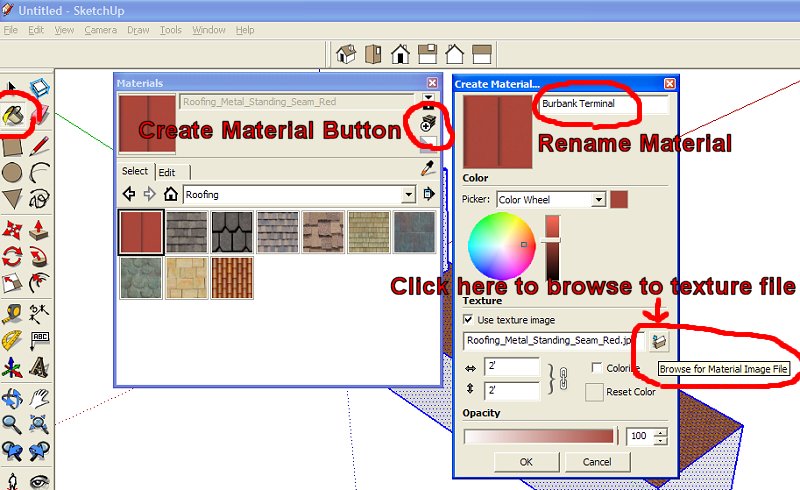Toggle Use texture image checkbox
Viewport: 800px width, 490px height.
[468, 320]
